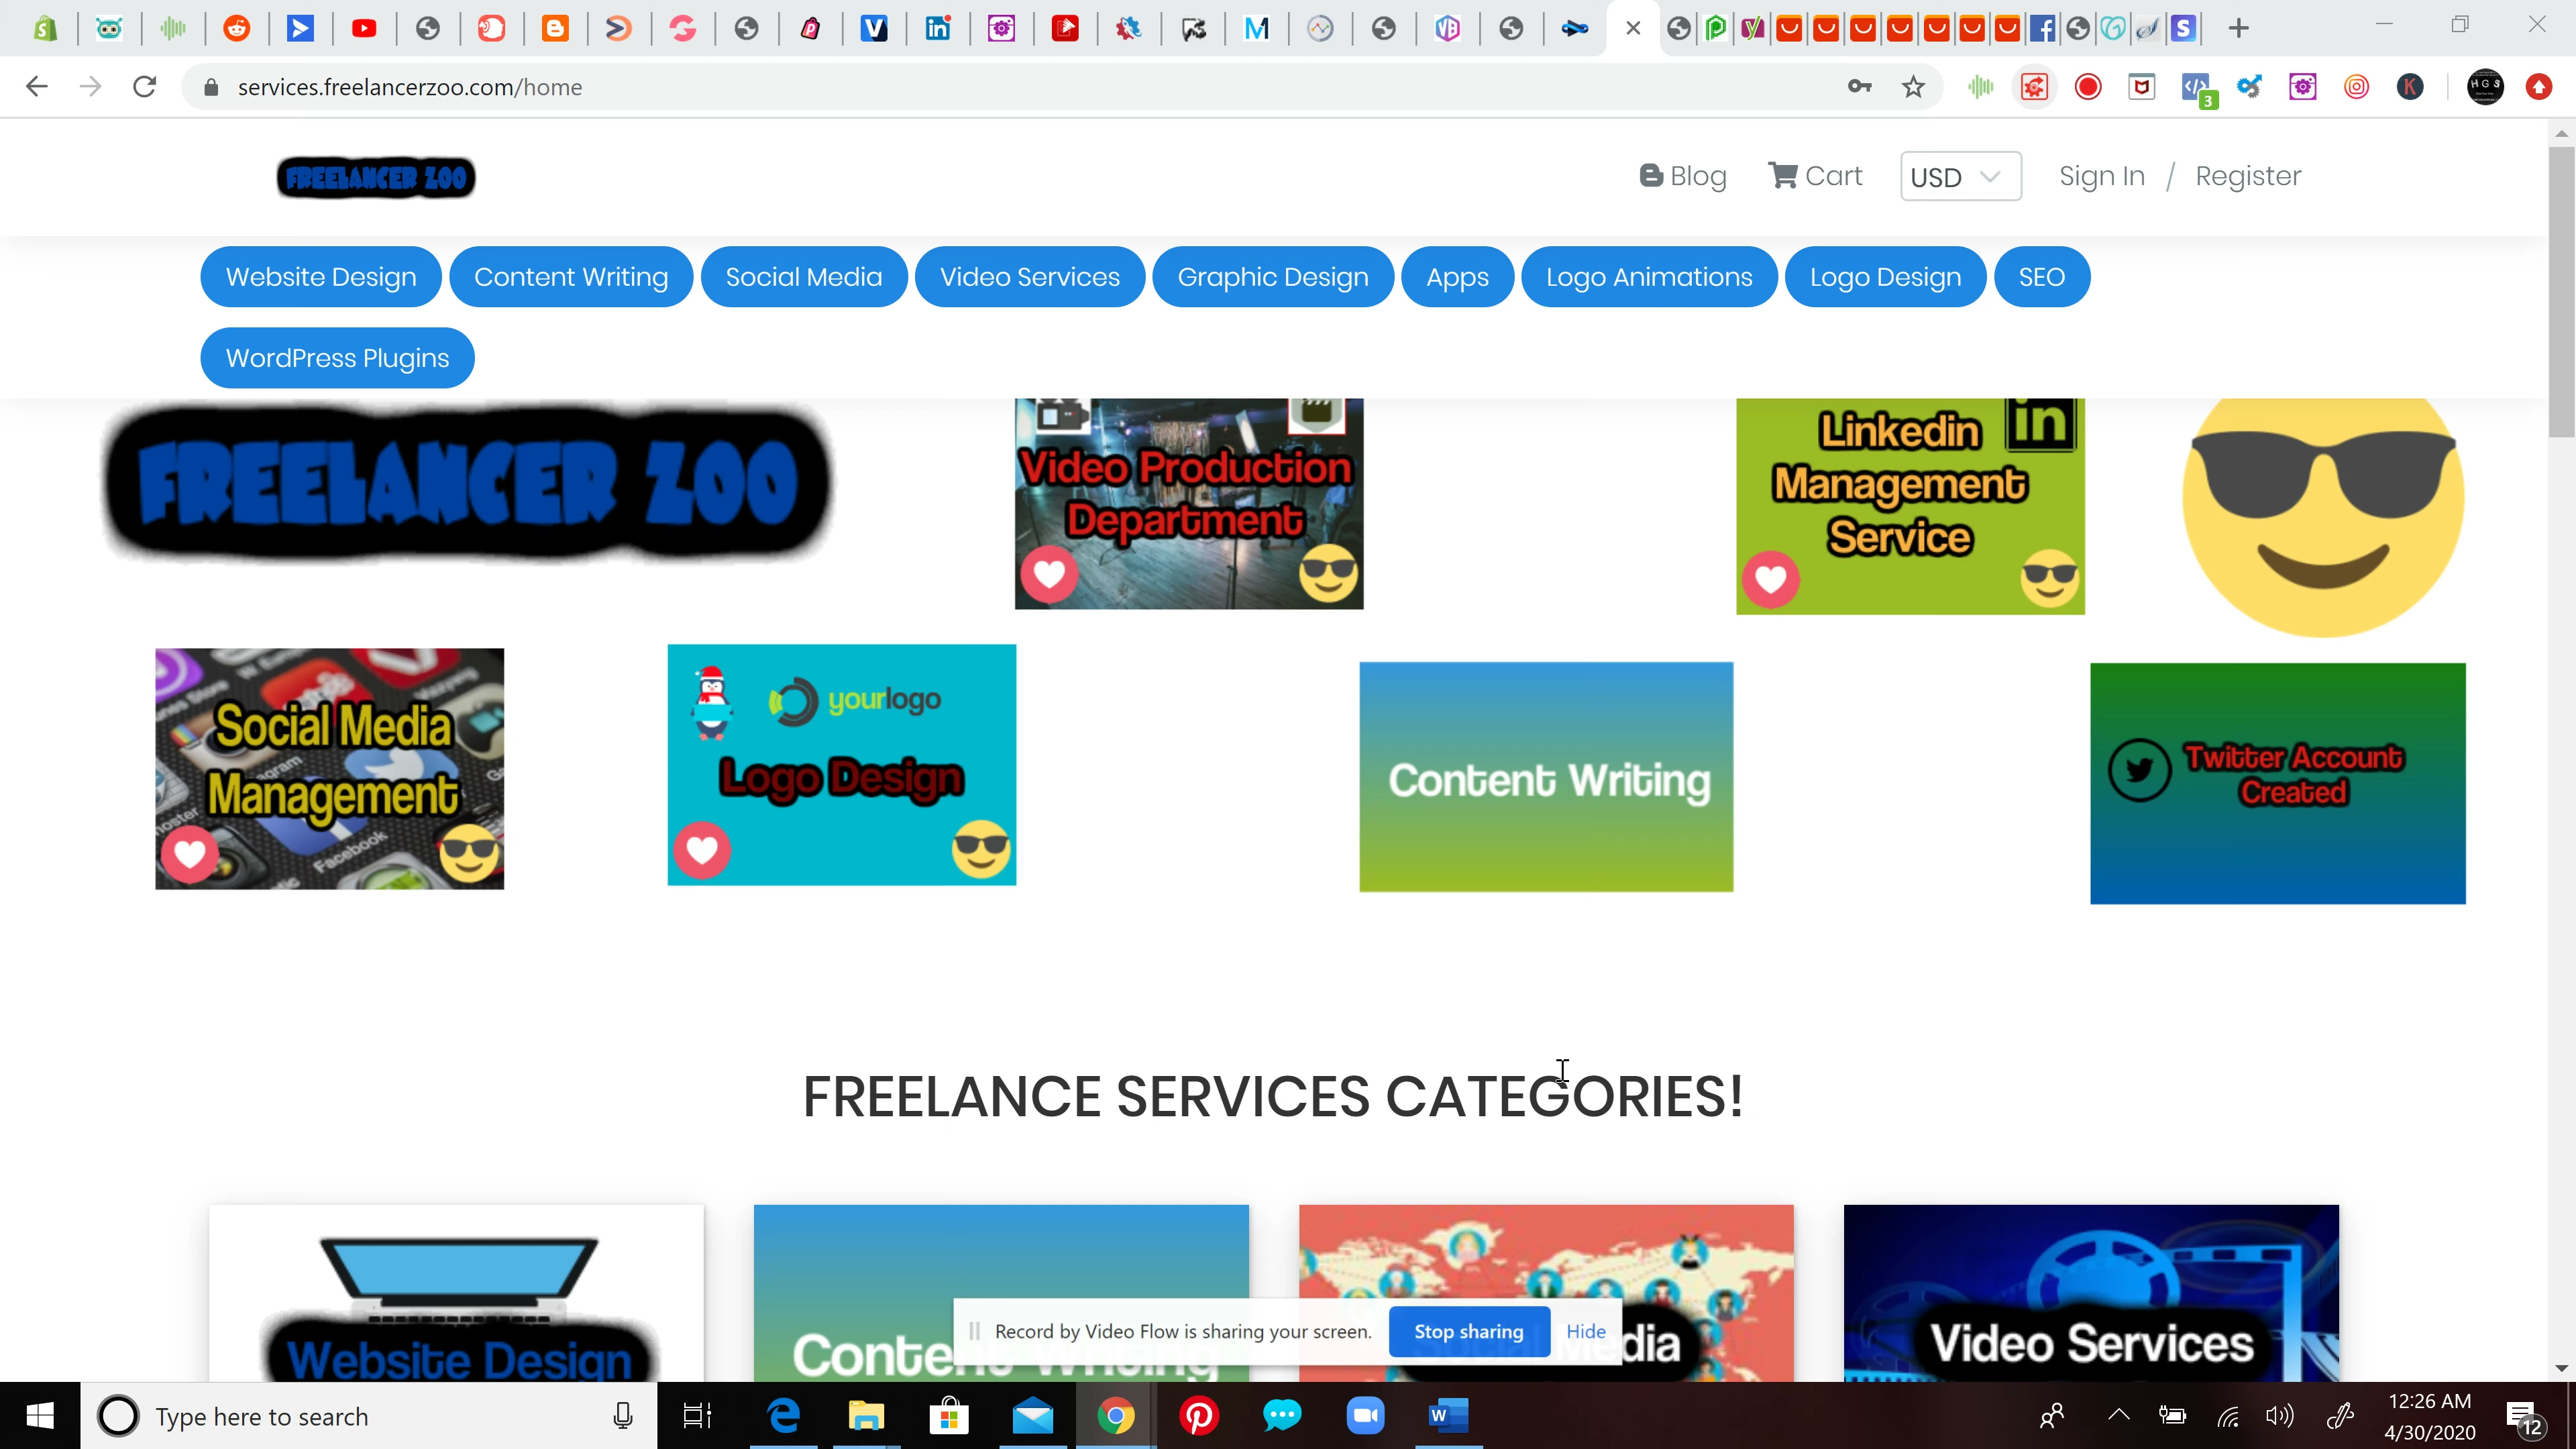Select the Logo Animations category
This screenshot has height=1449, width=2576.
tap(1649, 277)
